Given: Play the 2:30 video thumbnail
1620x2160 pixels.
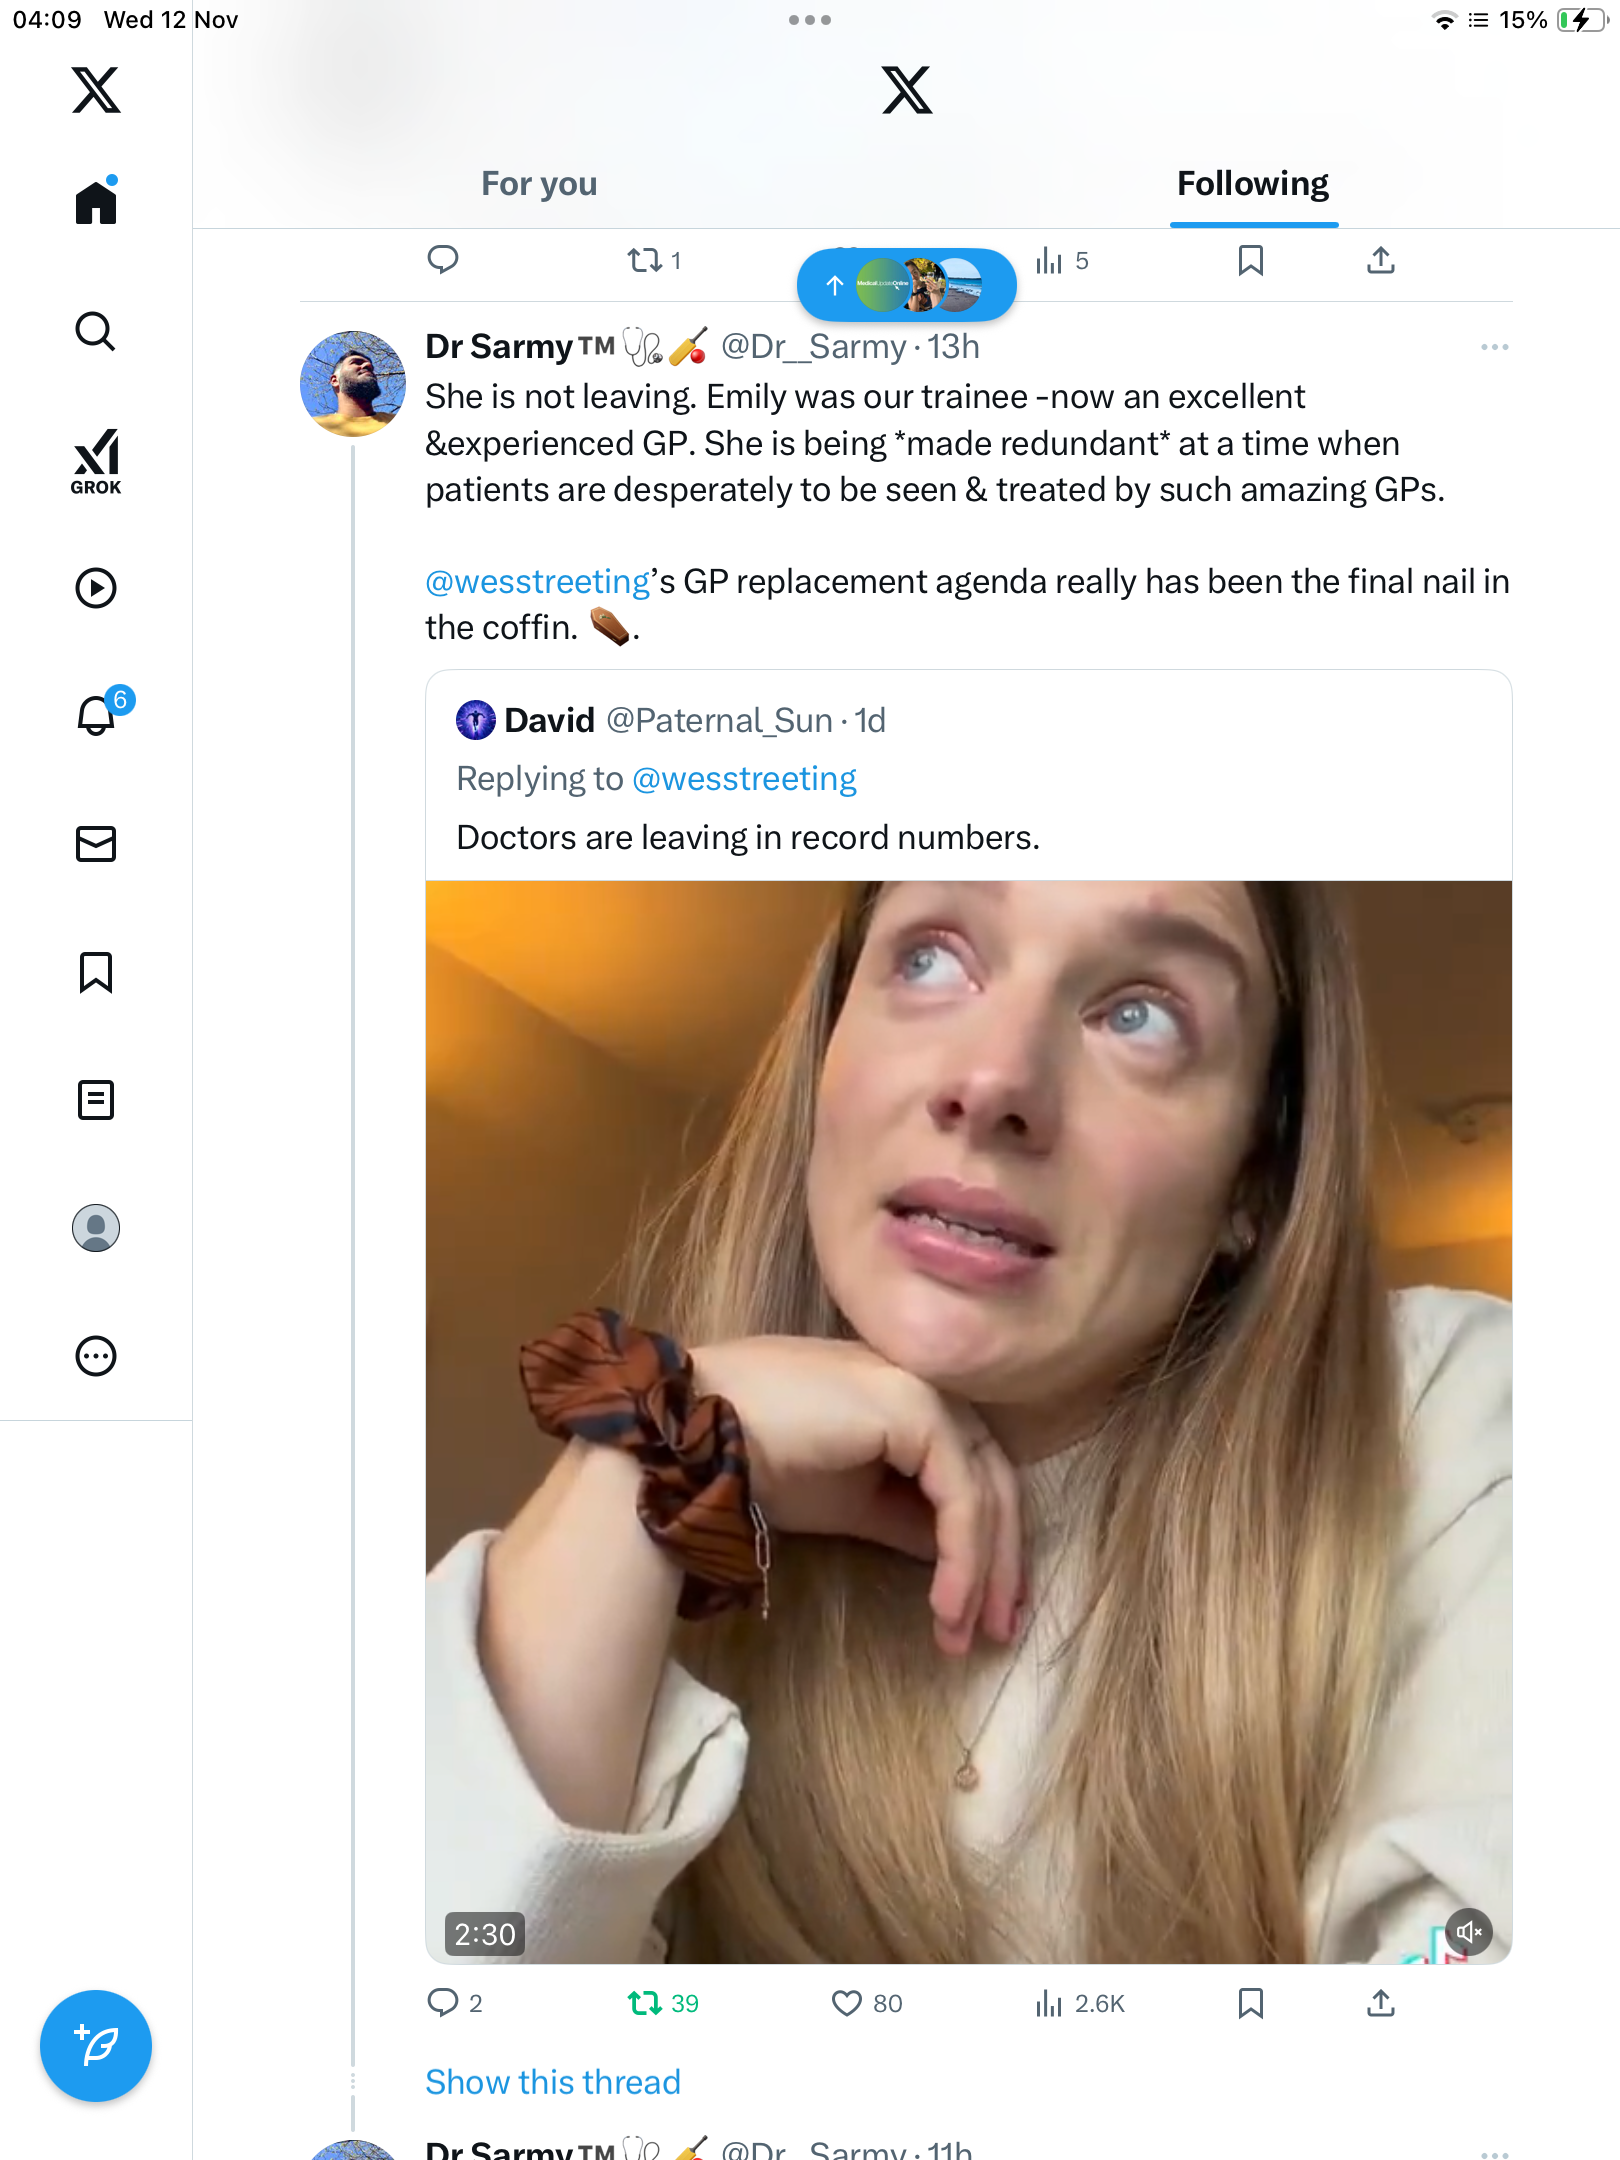Looking at the screenshot, I should pos(968,1420).
